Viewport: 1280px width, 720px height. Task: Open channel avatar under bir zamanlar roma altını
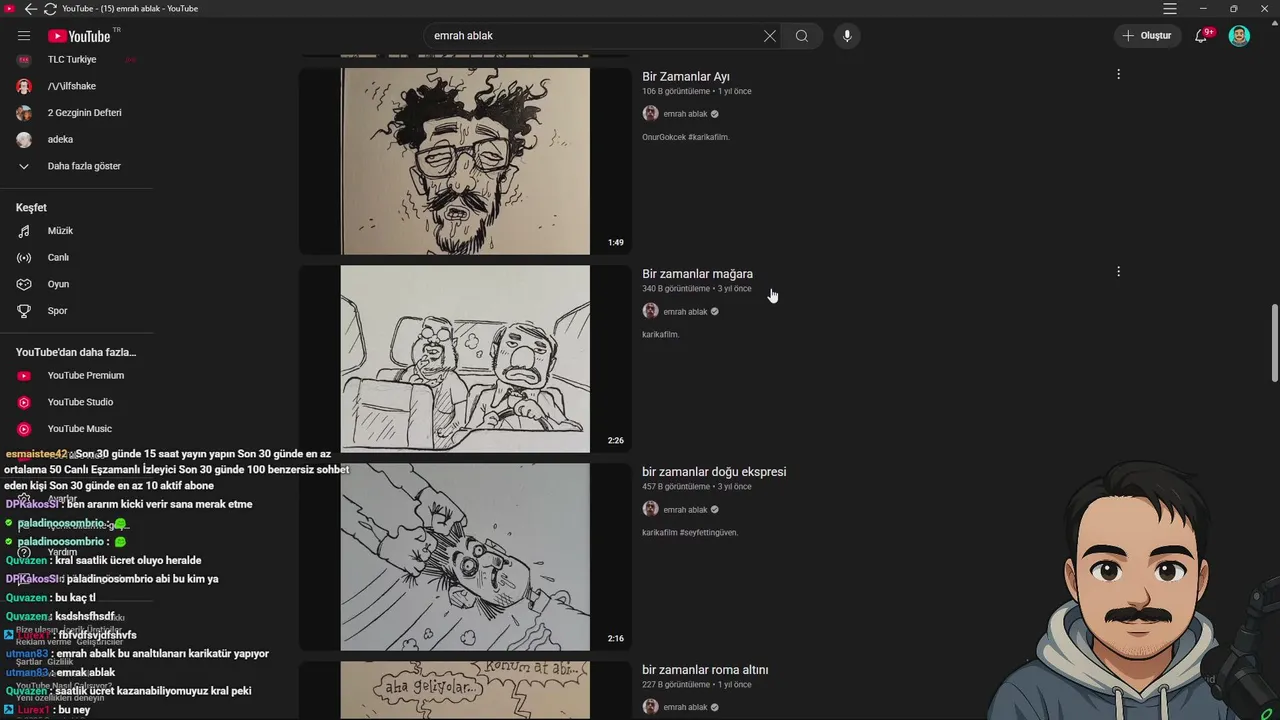[x=650, y=707]
